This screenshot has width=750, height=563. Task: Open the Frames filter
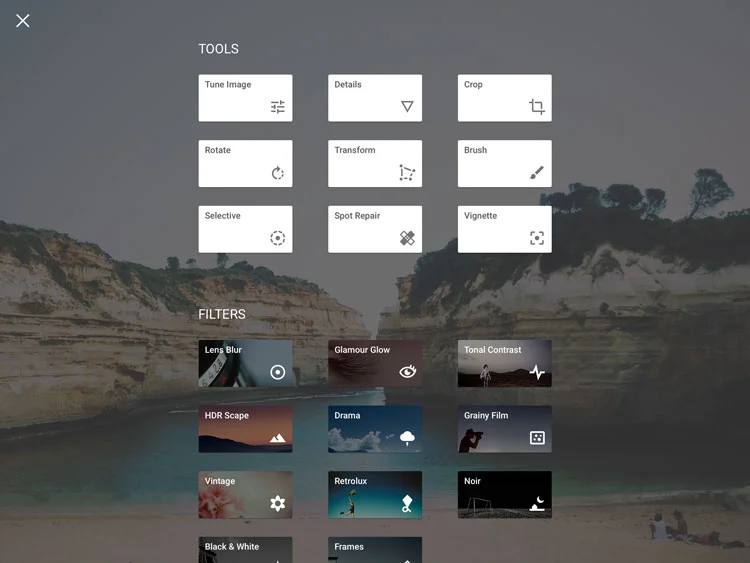(x=375, y=550)
